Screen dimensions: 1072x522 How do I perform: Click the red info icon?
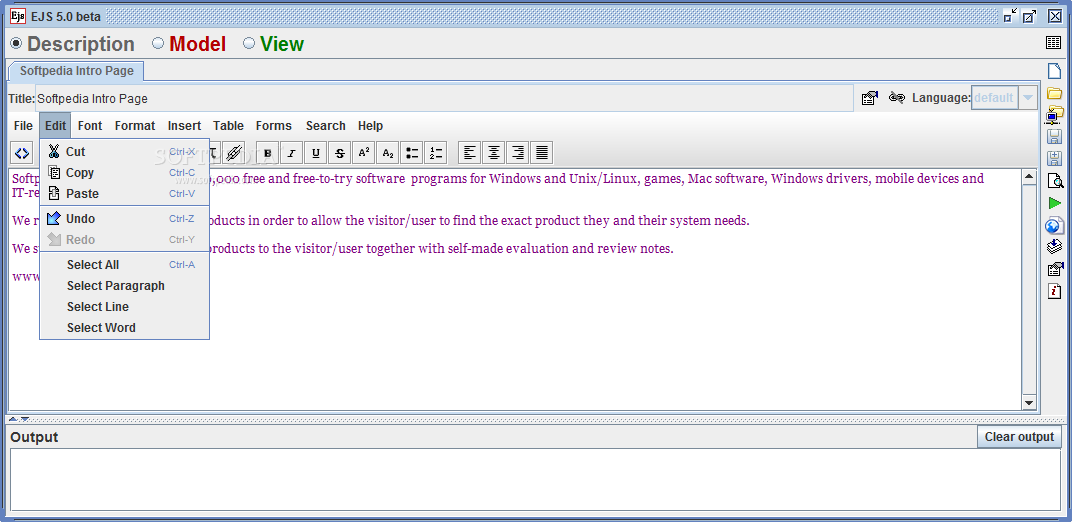(x=1055, y=291)
